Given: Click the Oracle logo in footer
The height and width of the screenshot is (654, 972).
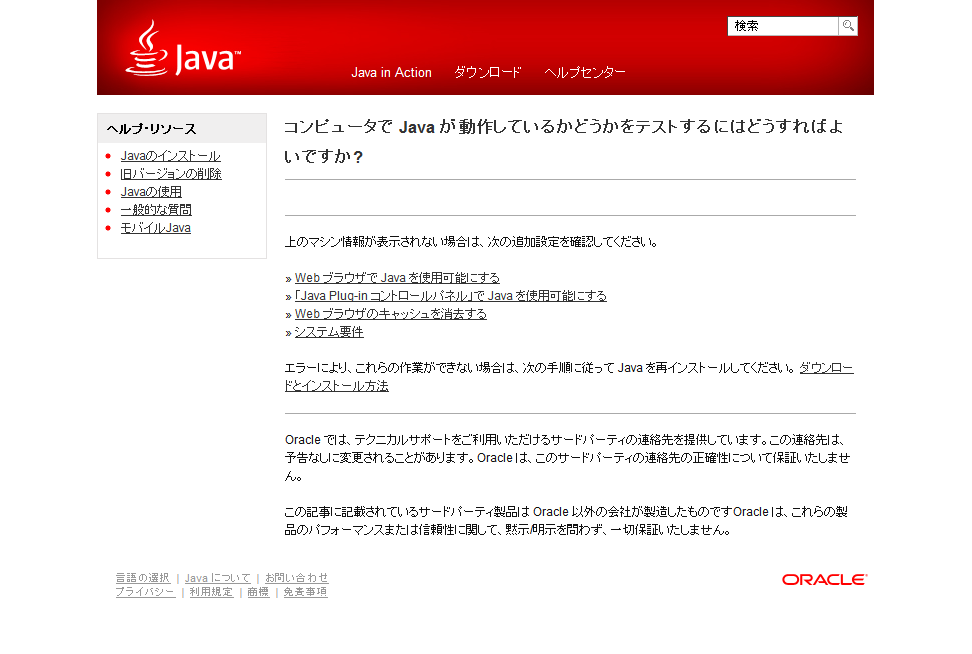Looking at the screenshot, I should (824, 580).
